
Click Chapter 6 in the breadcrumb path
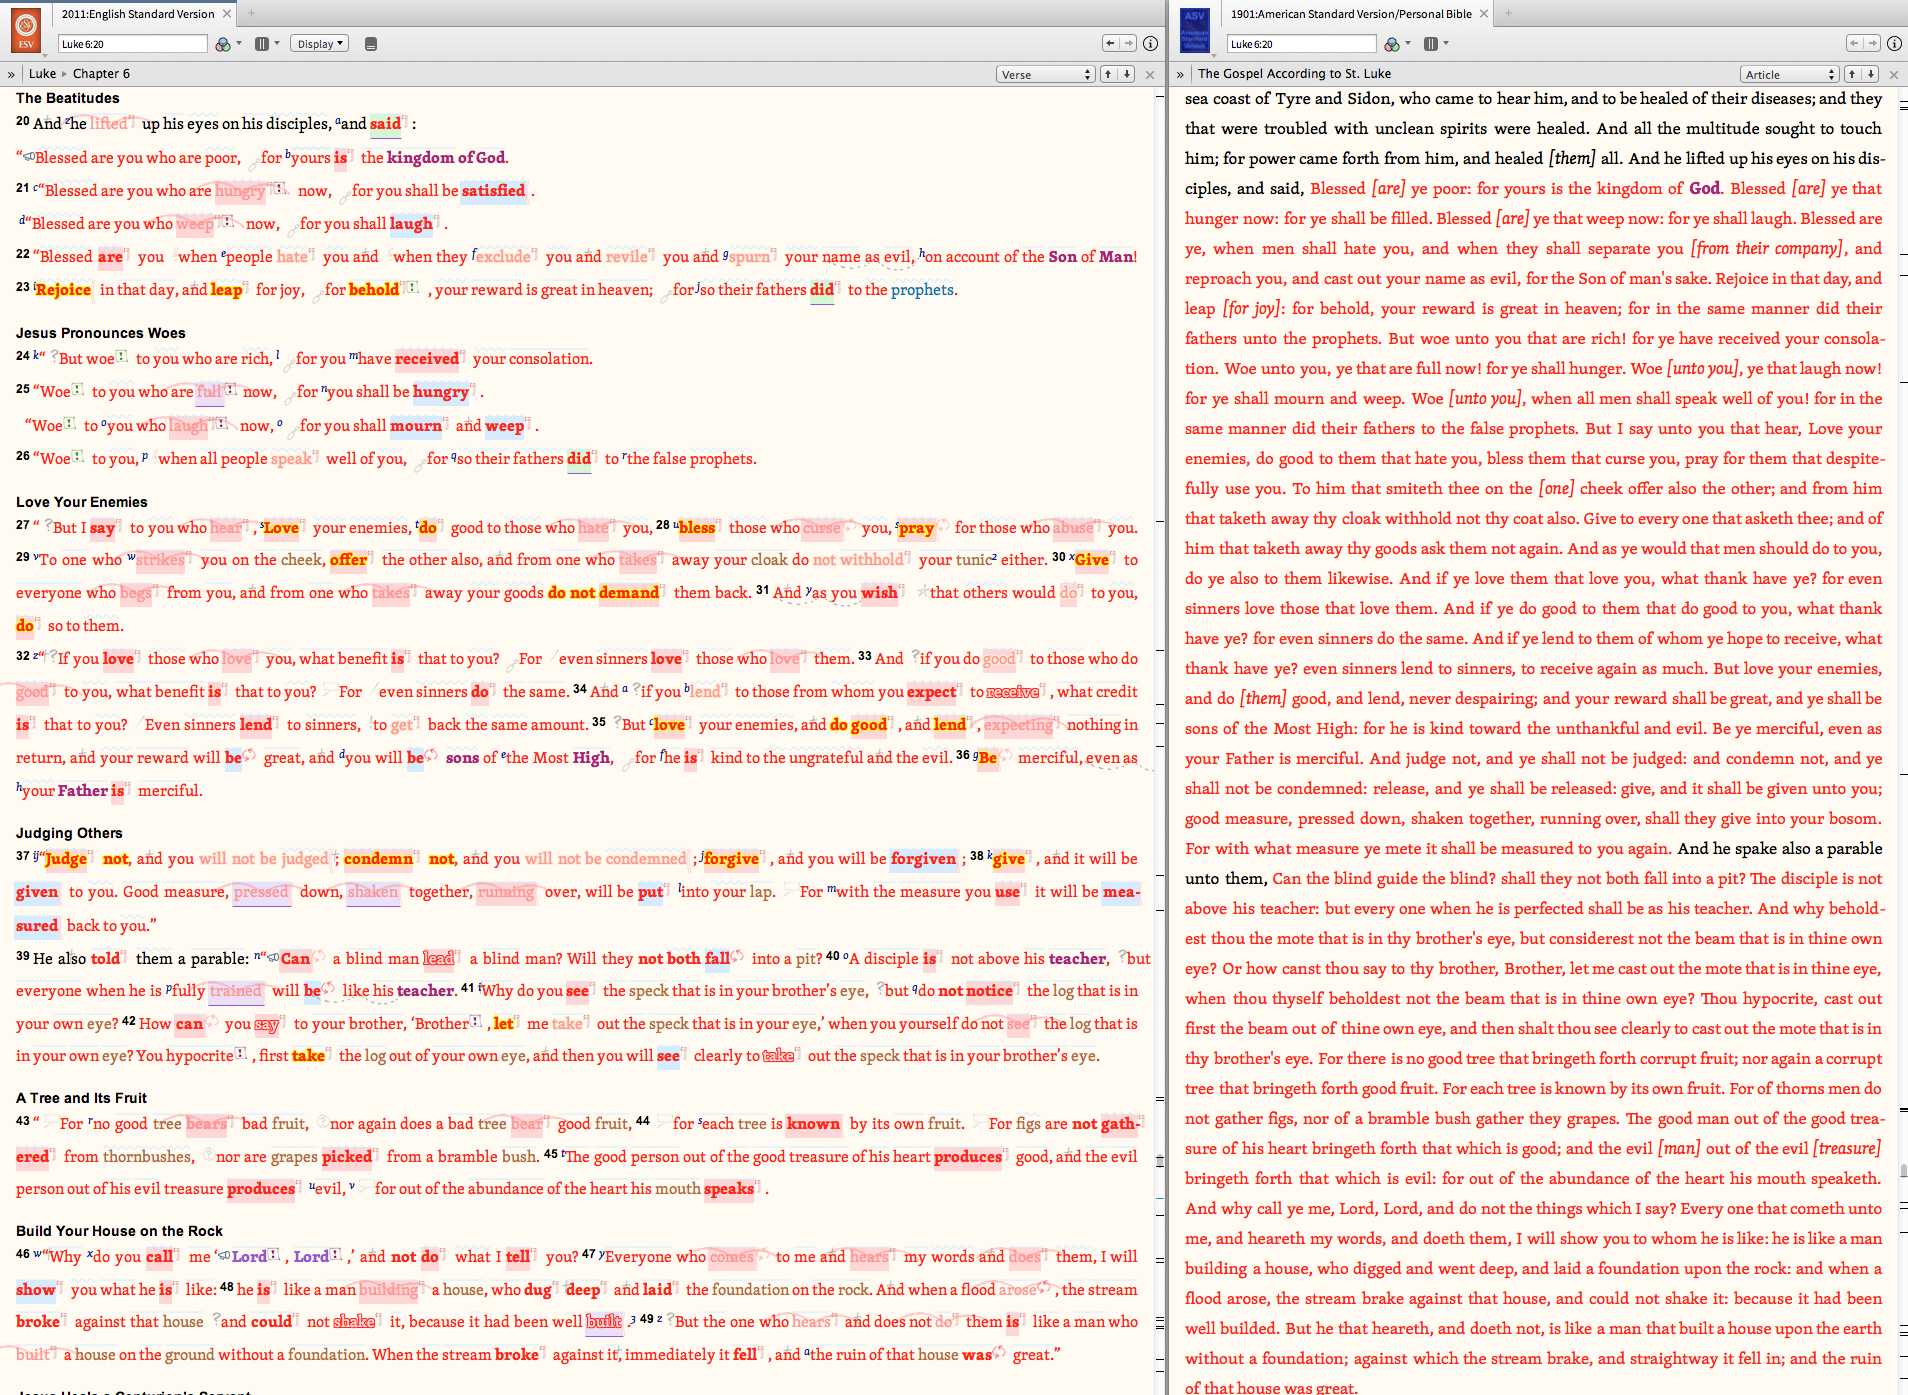(101, 74)
